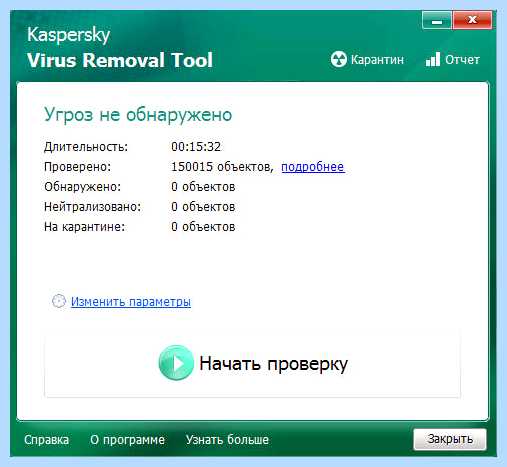Select the На карантине value 0 объектов
507x467 pixels.
pos(203,227)
